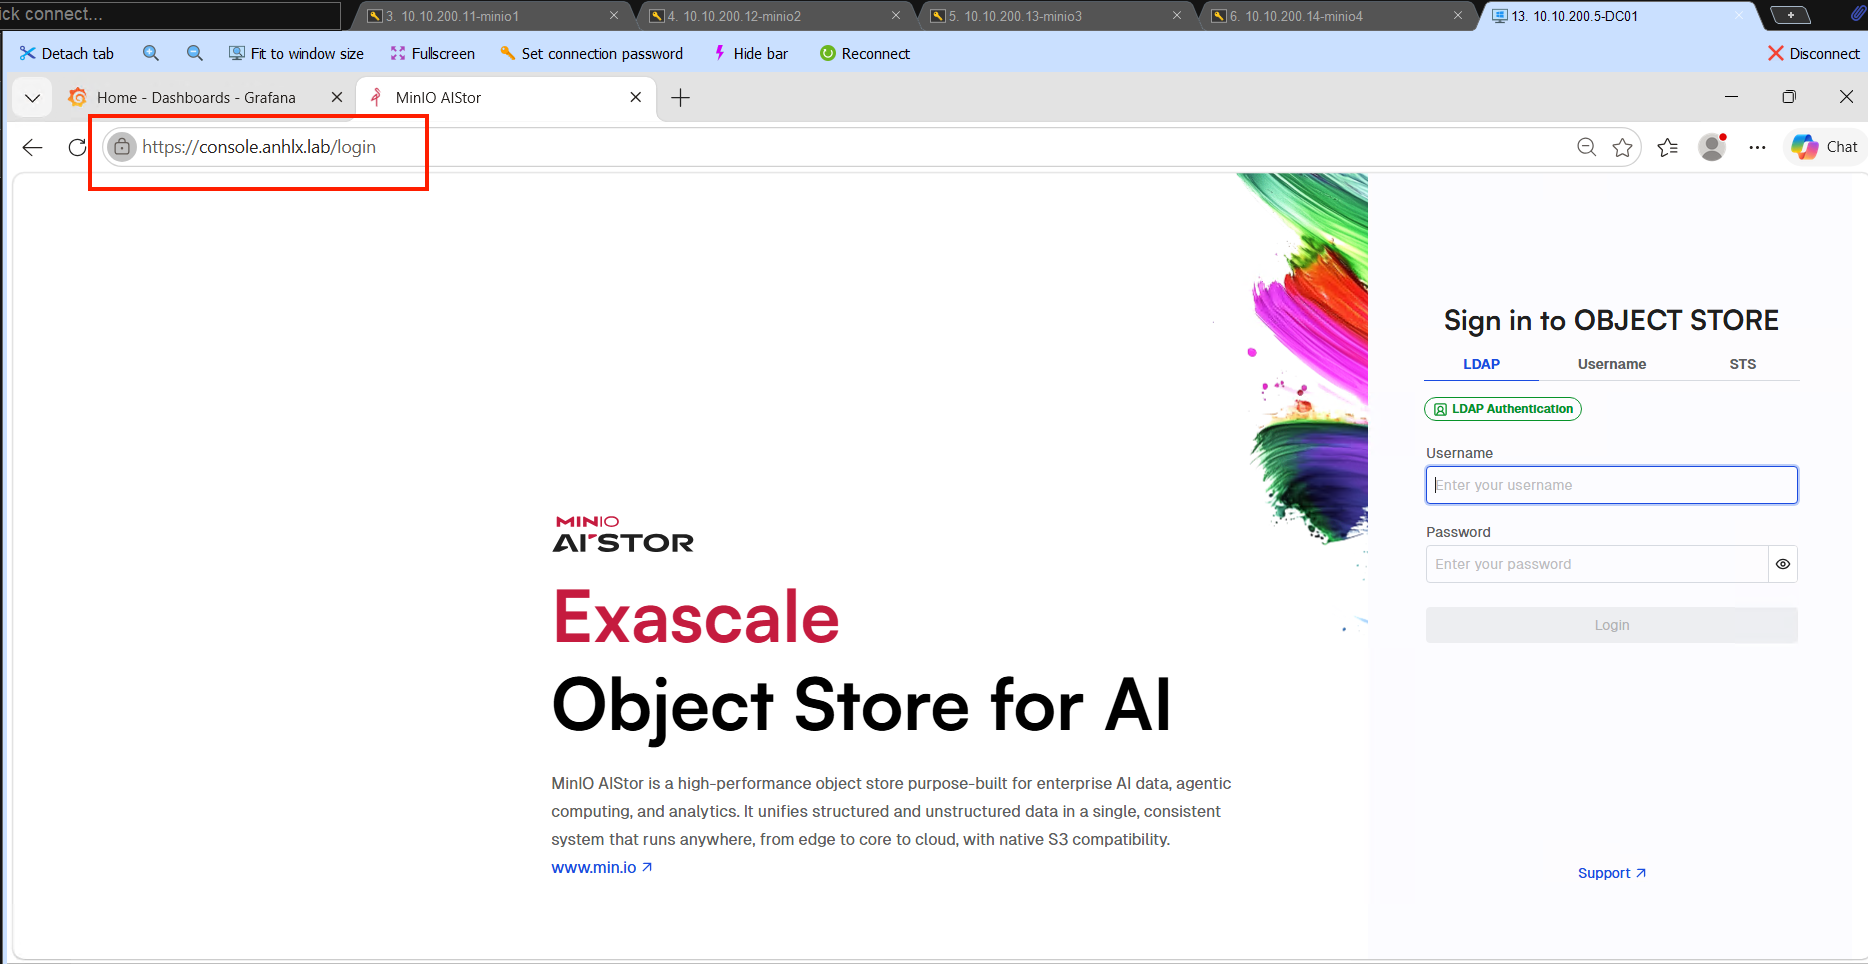Reconnect the remote session
The image size is (1868, 964).
(x=865, y=54)
